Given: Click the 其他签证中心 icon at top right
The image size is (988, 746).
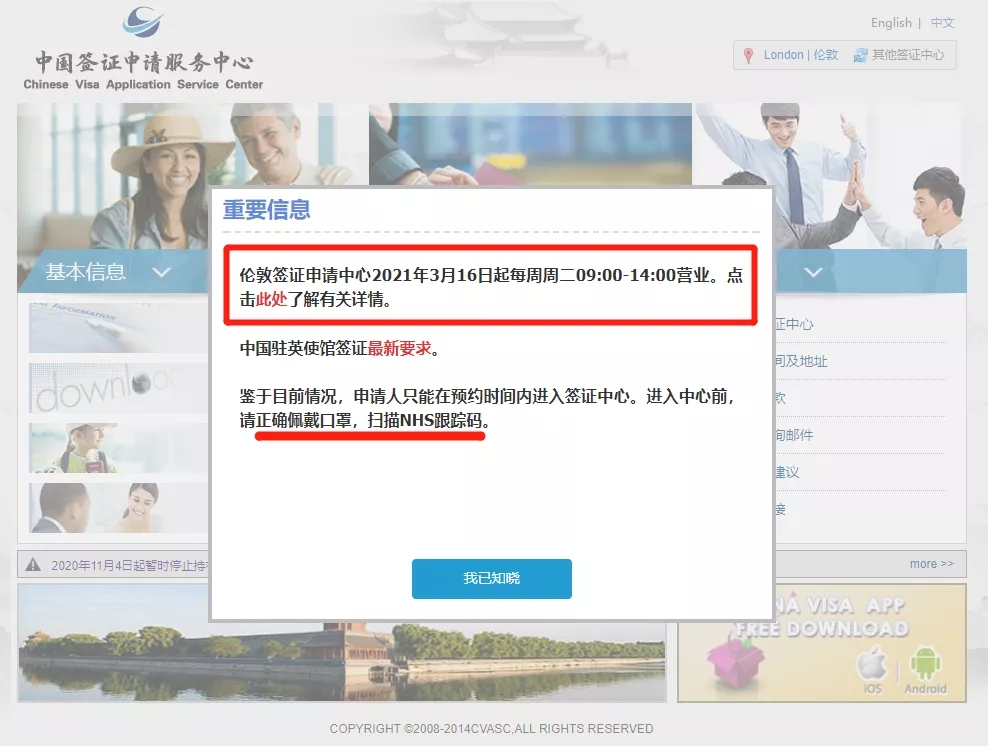Looking at the screenshot, I should [x=860, y=55].
